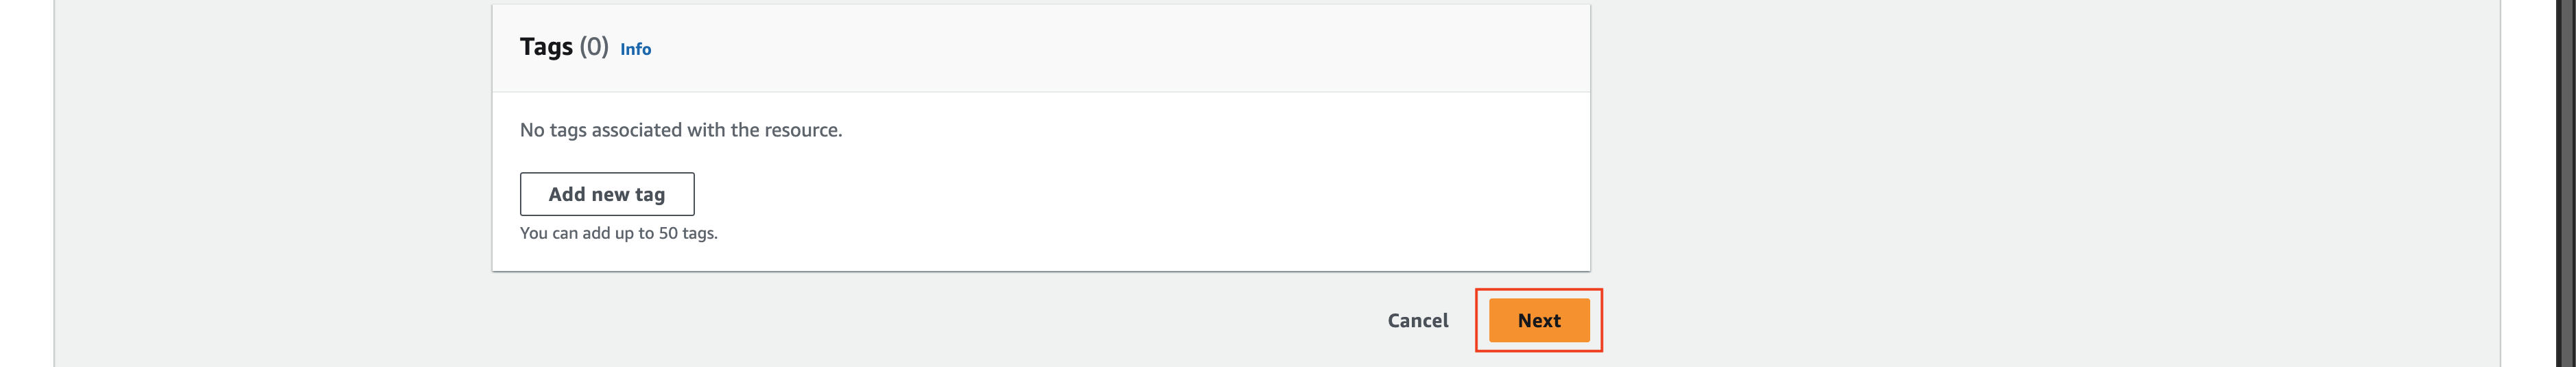
Task: Click the word Tags in the header
Action: point(546,47)
